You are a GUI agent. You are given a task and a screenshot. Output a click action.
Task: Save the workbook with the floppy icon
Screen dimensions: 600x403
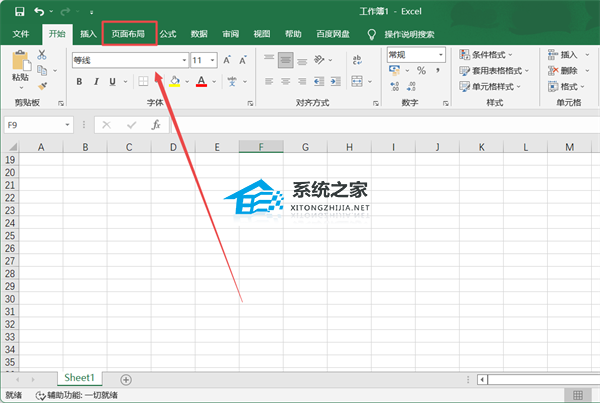[x=20, y=11]
